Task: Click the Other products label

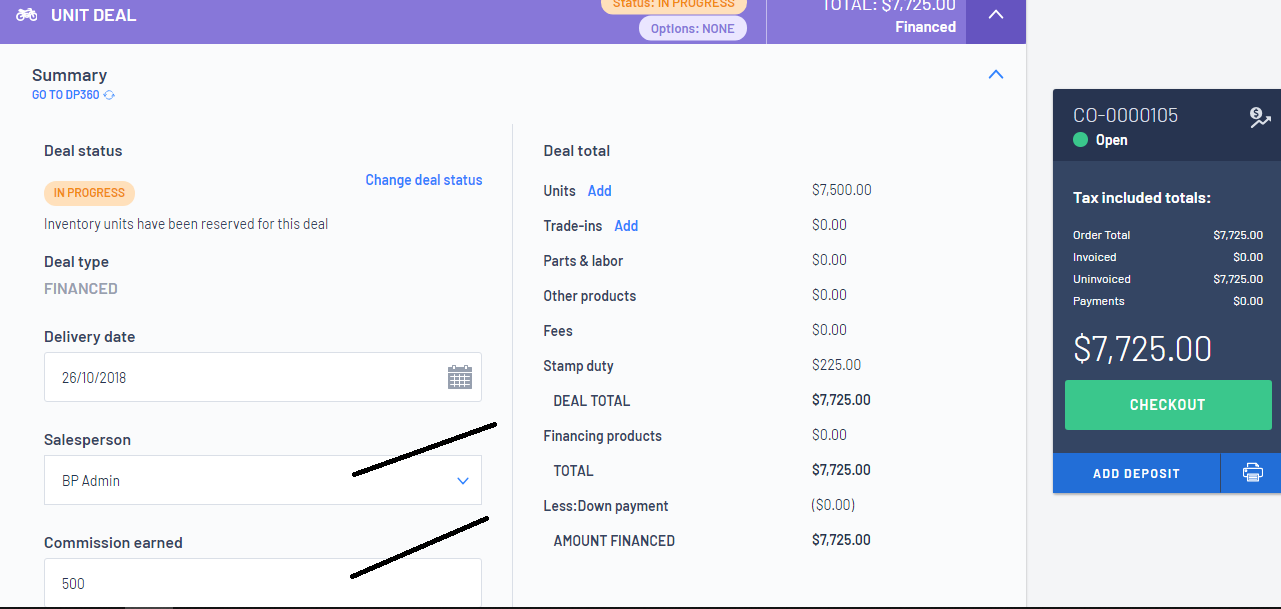Action: (x=590, y=296)
